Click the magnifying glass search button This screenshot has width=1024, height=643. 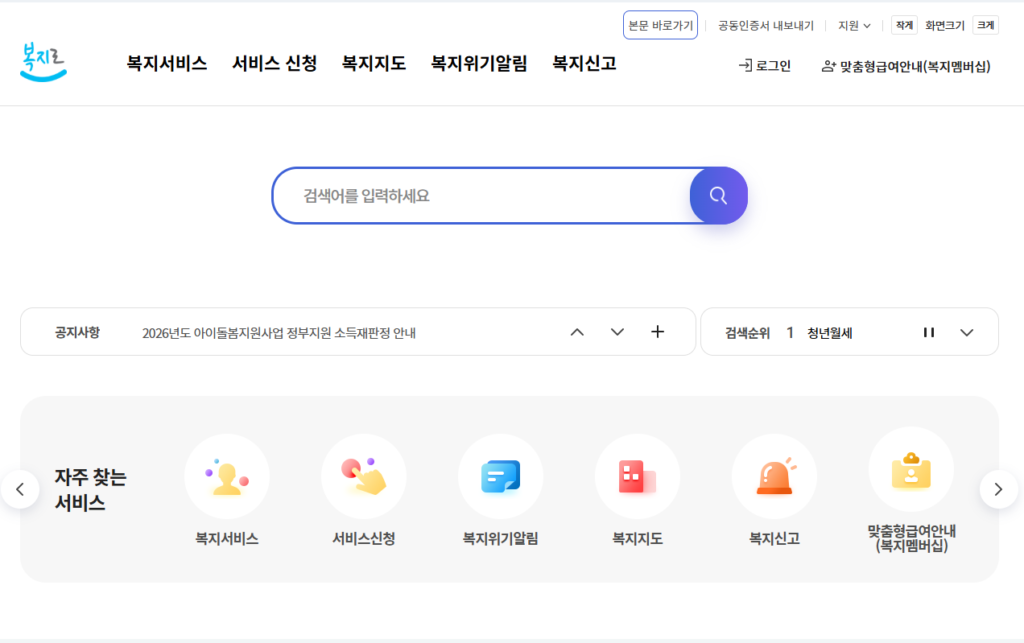(x=718, y=196)
